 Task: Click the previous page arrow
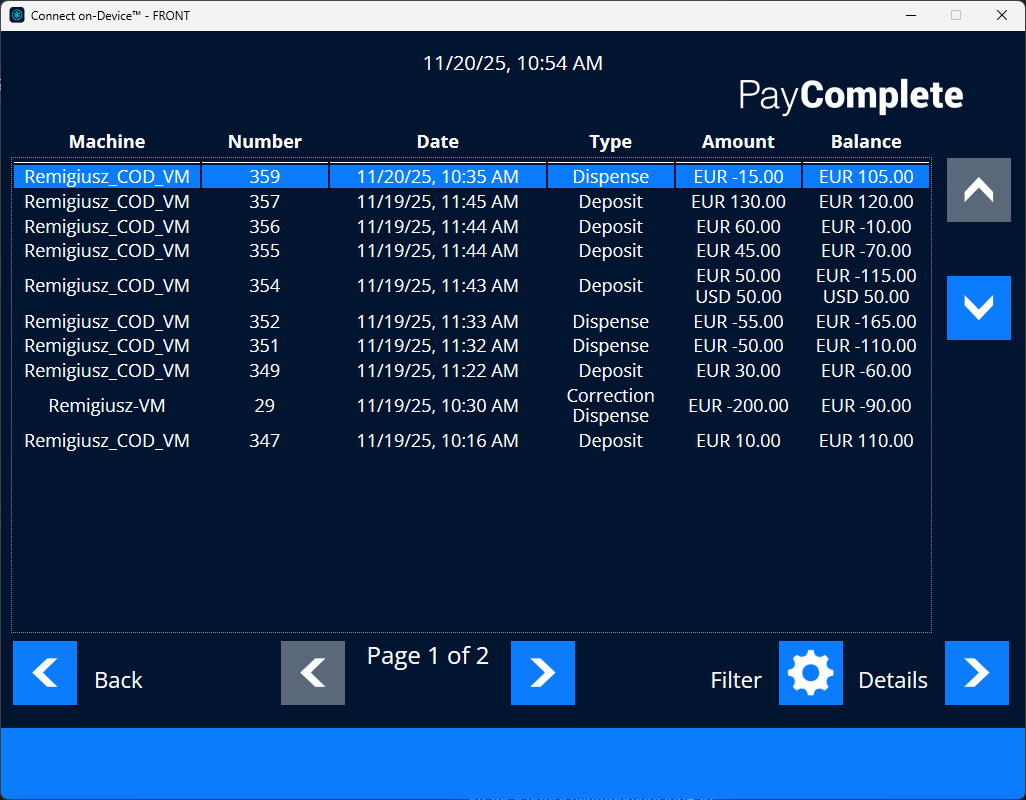pyautogui.click(x=313, y=673)
